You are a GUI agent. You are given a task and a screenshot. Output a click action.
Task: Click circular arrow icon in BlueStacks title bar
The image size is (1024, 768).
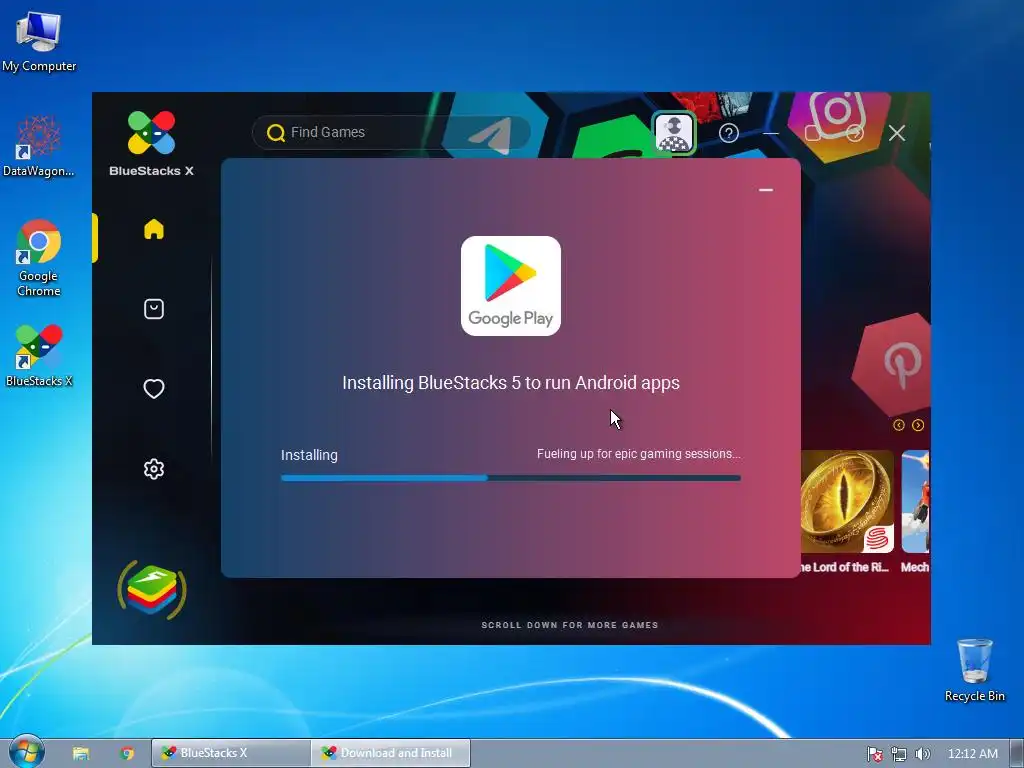click(x=855, y=133)
